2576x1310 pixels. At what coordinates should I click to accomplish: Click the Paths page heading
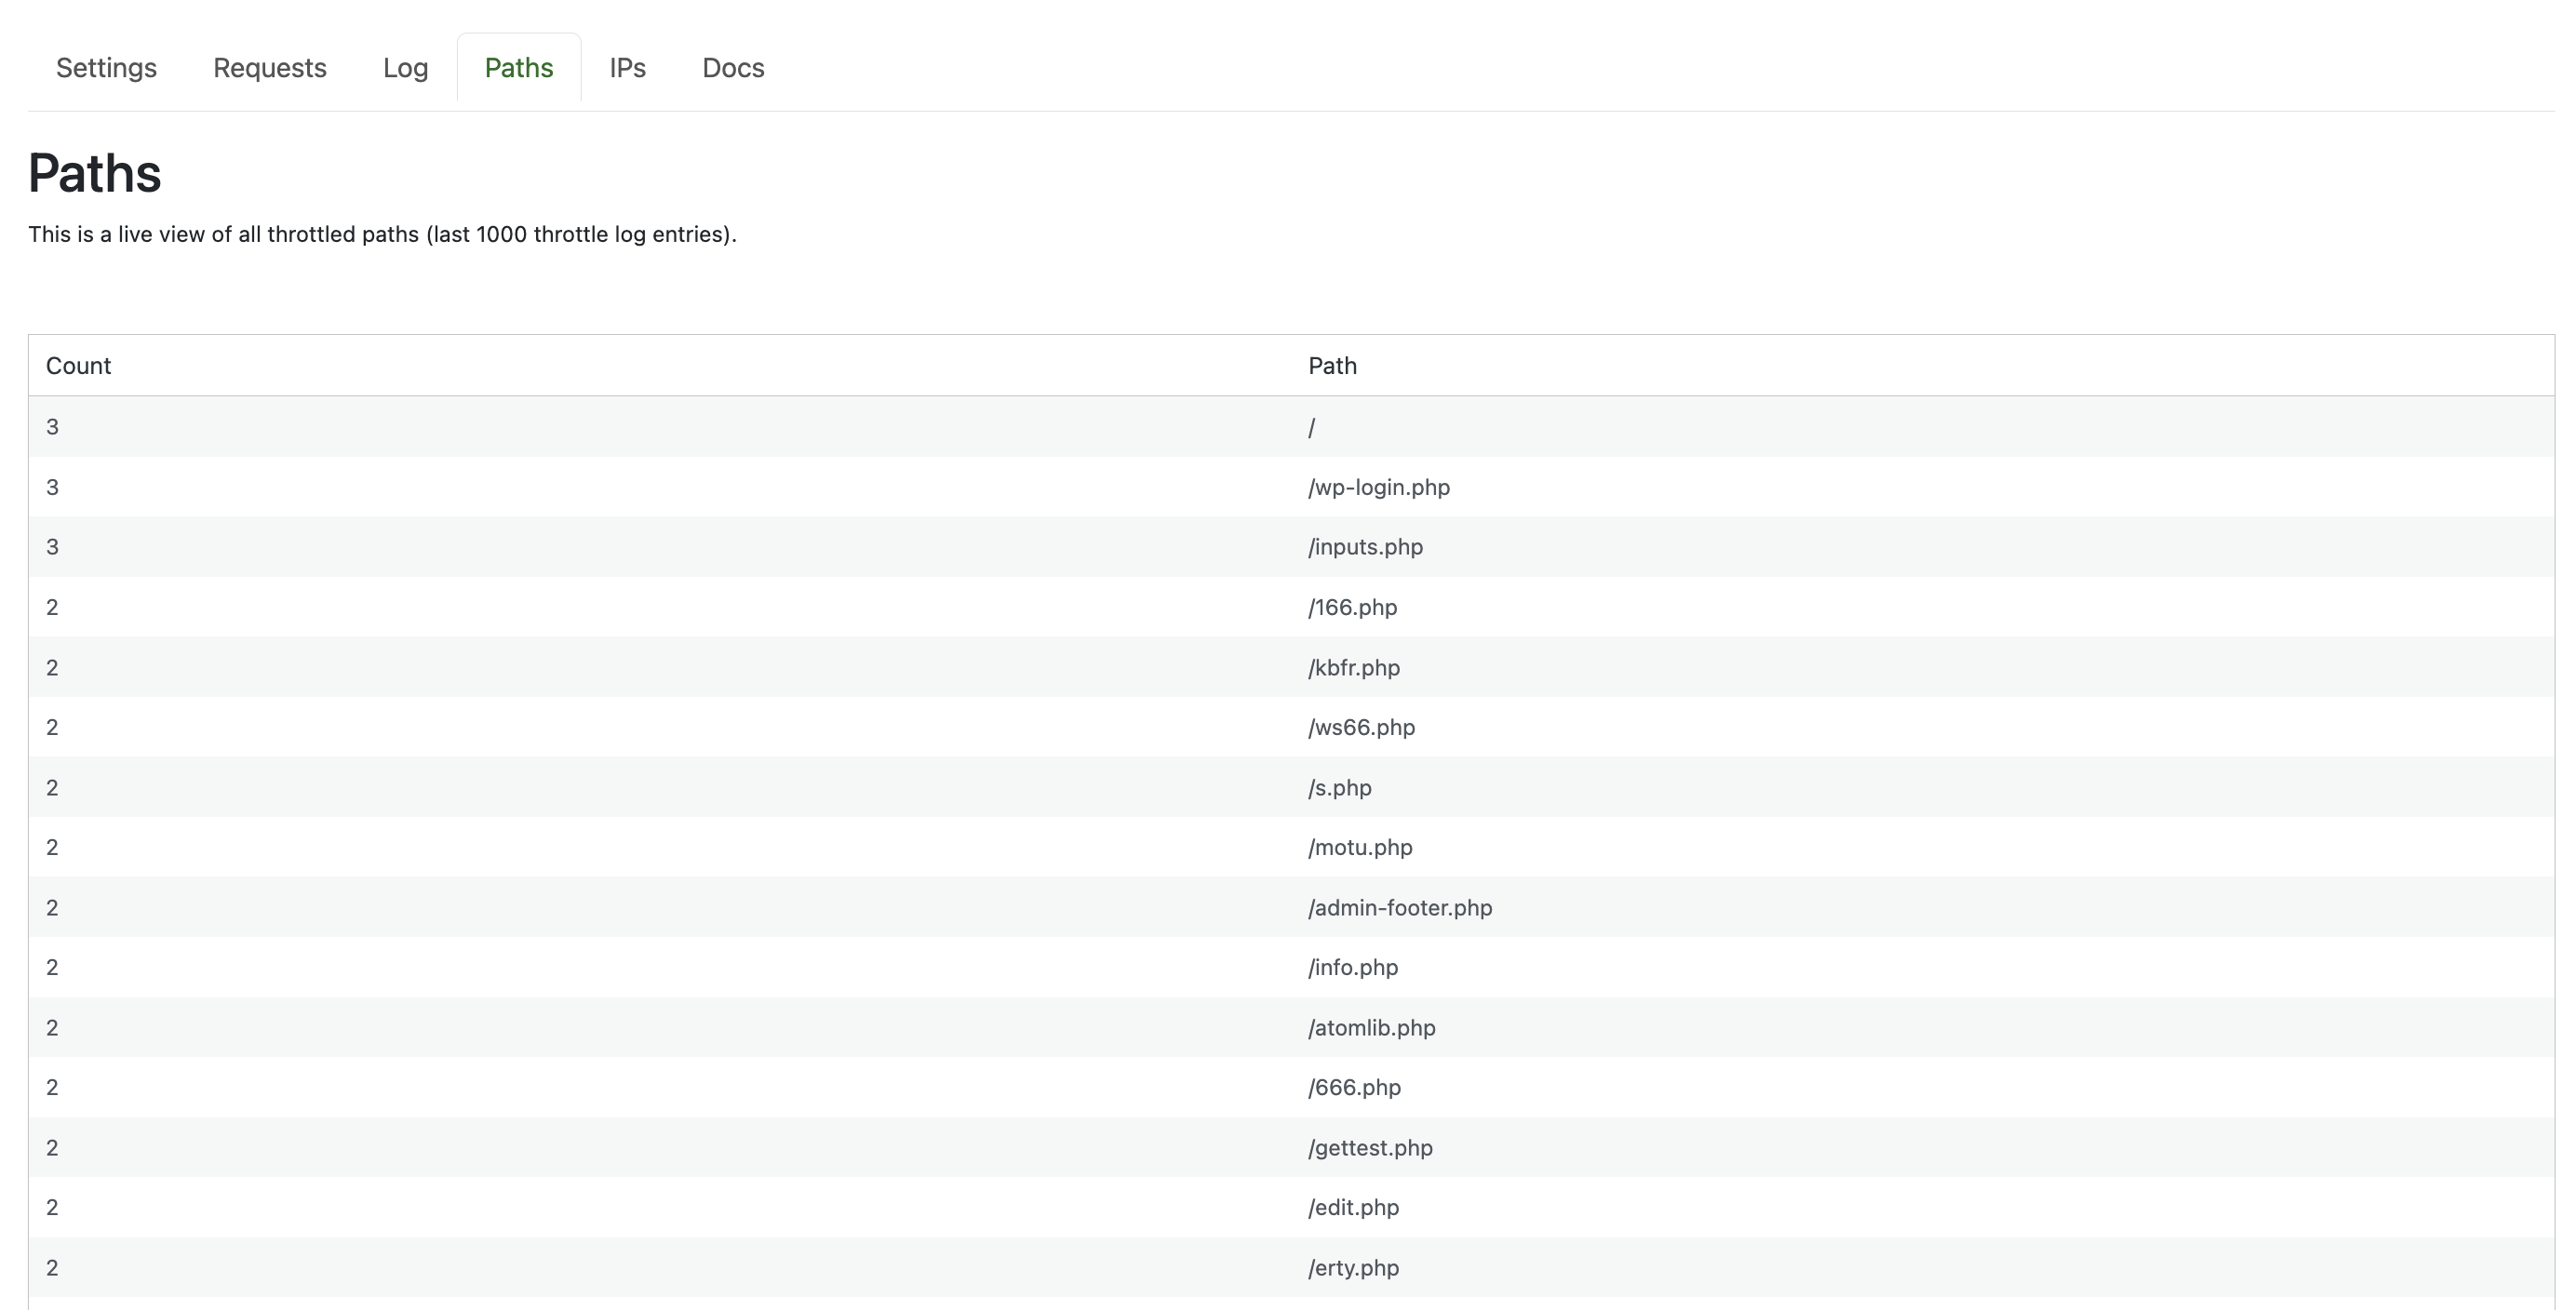tap(95, 173)
